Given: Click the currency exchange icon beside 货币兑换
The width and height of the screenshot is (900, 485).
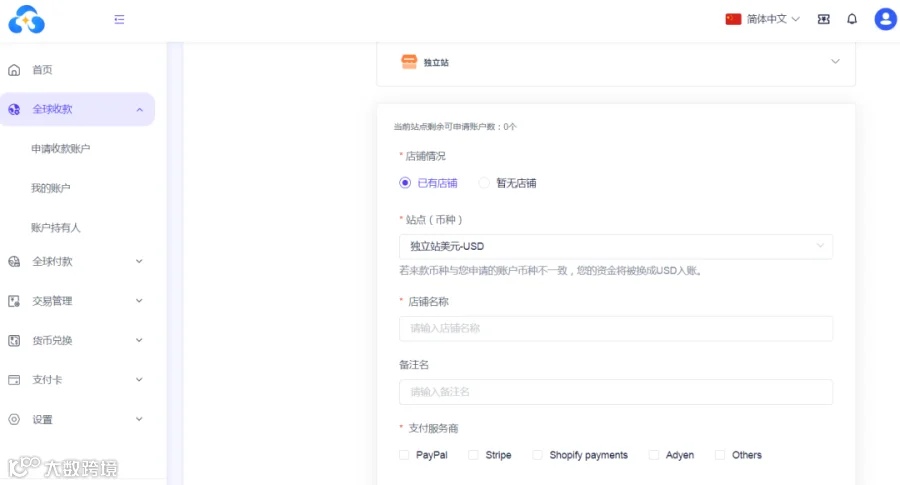Looking at the screenshot, I should tap(14, 340).
